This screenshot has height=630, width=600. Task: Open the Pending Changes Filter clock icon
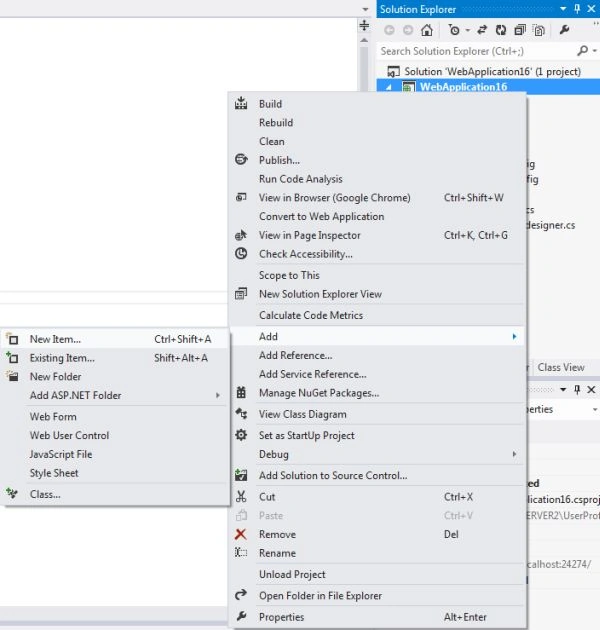pyautogui.click(x=454, y=30)
